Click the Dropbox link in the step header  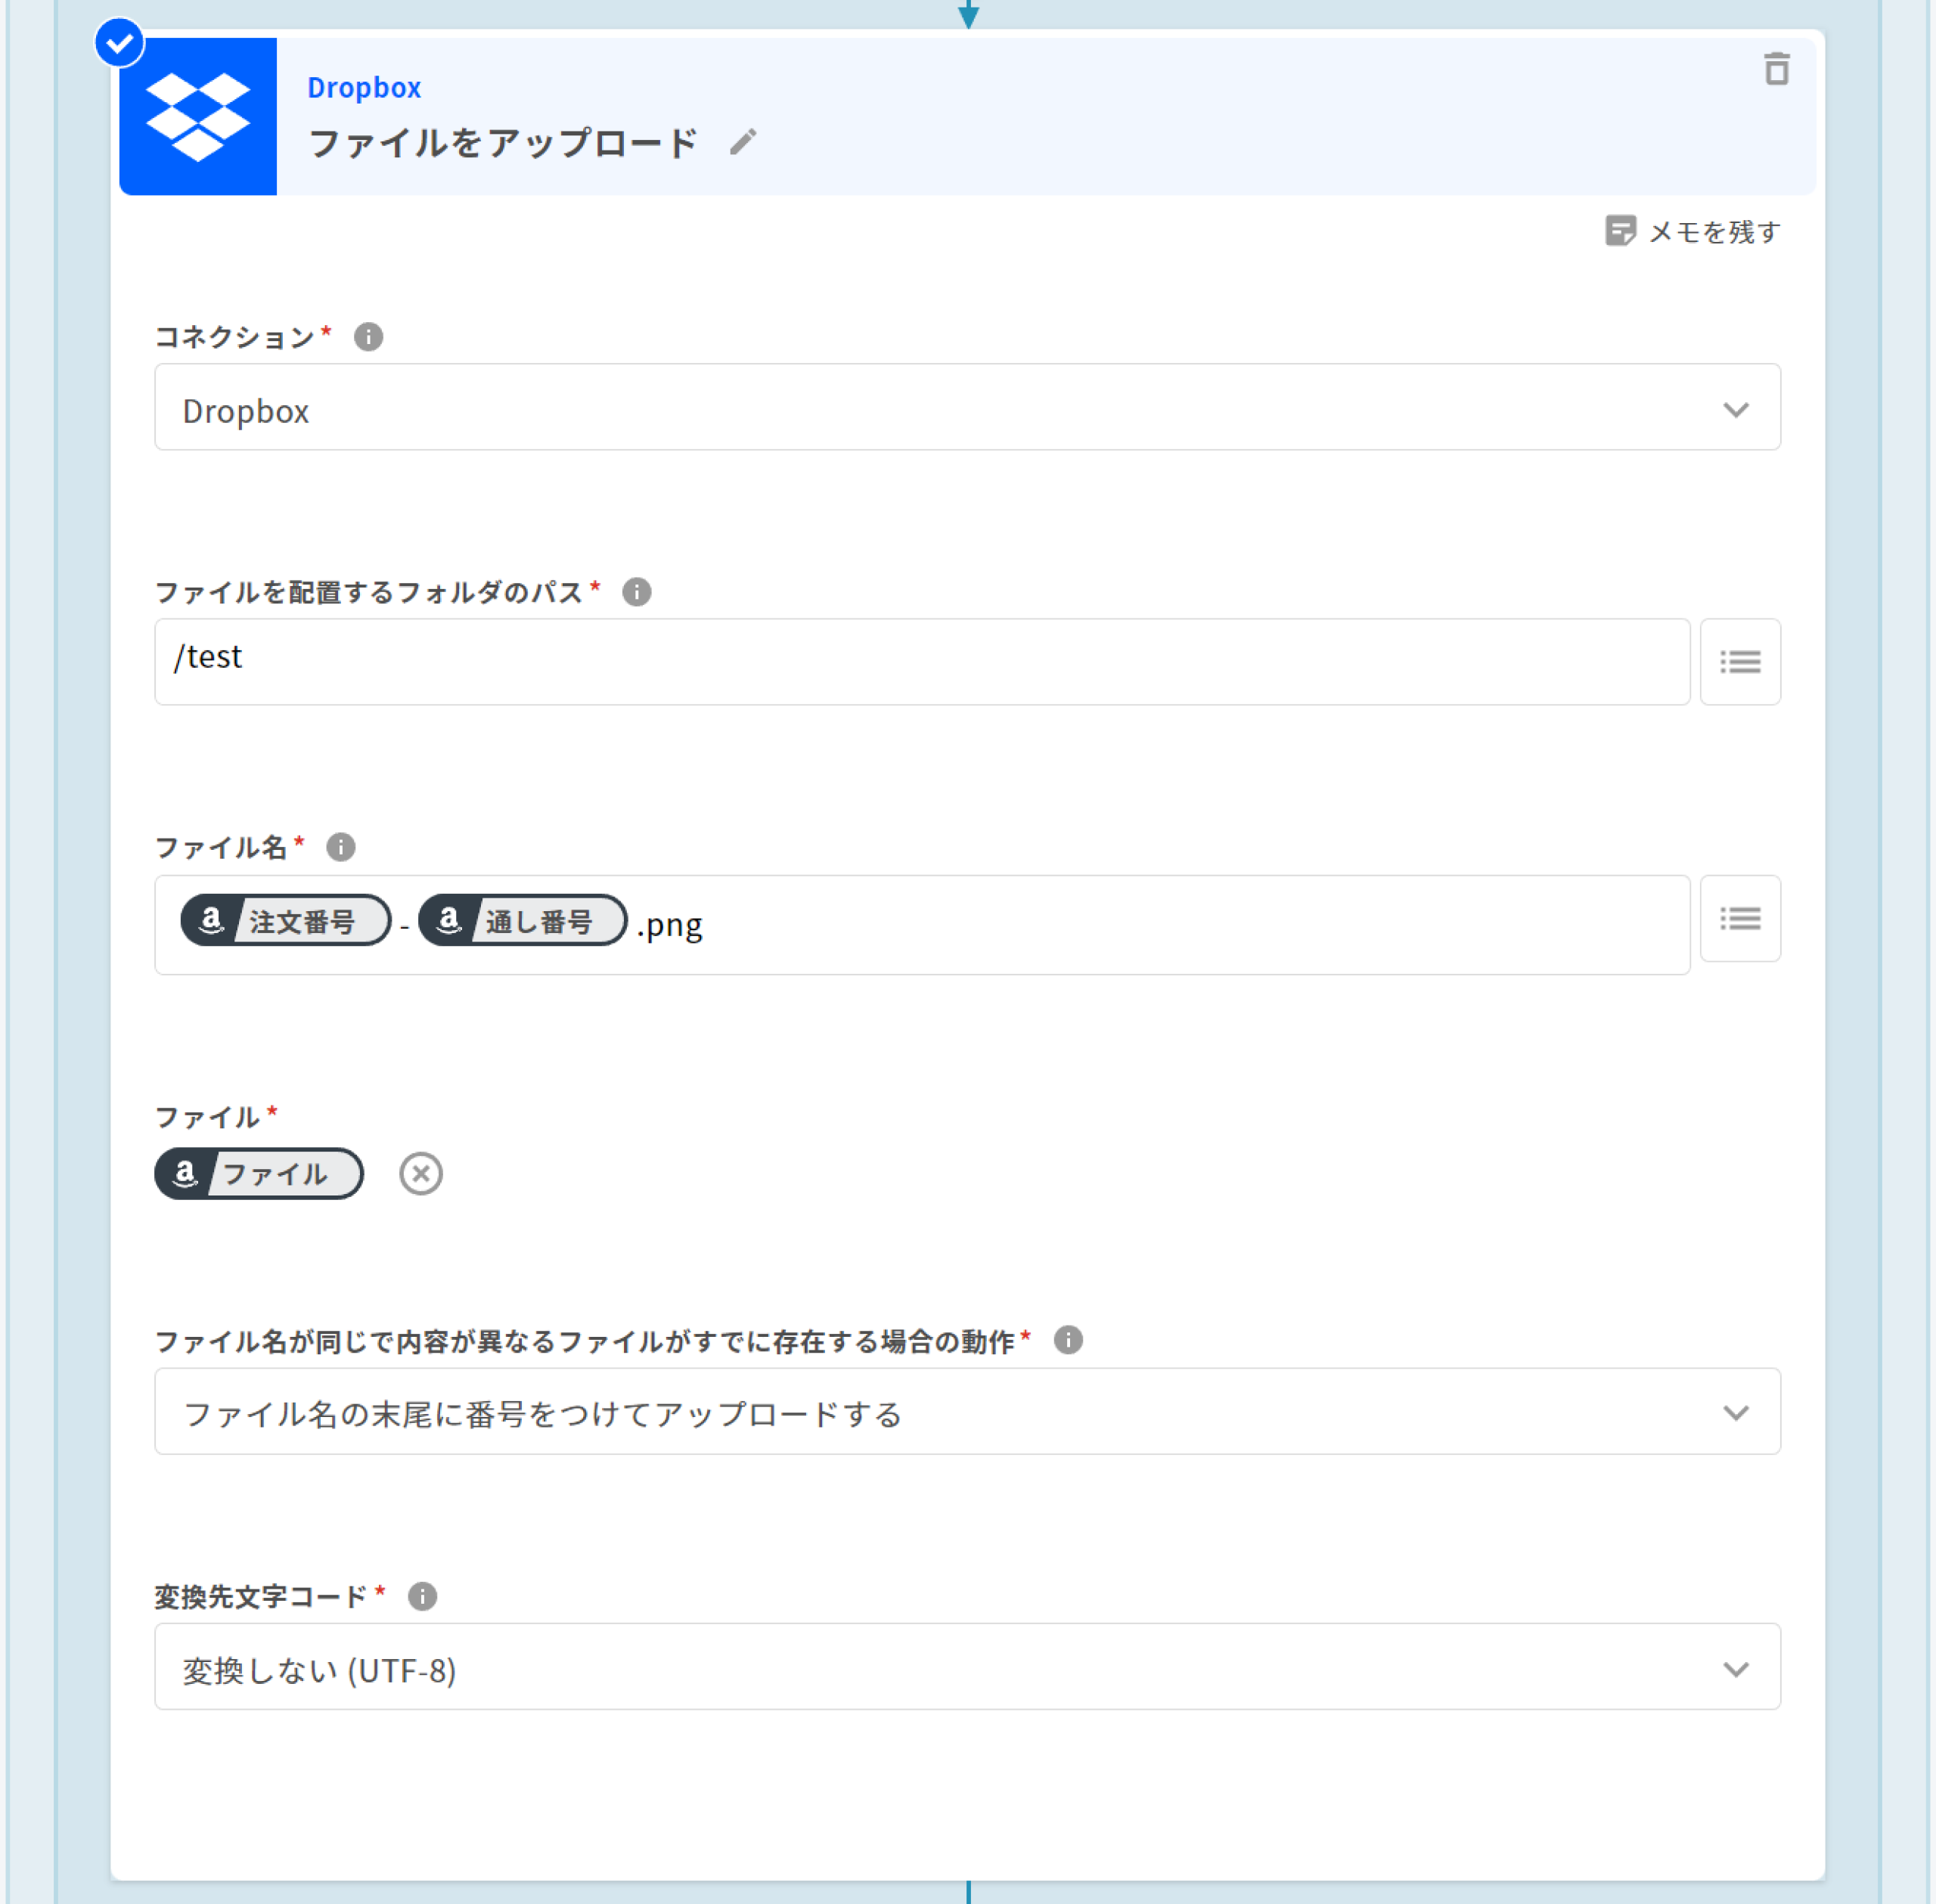click(364, 88)
